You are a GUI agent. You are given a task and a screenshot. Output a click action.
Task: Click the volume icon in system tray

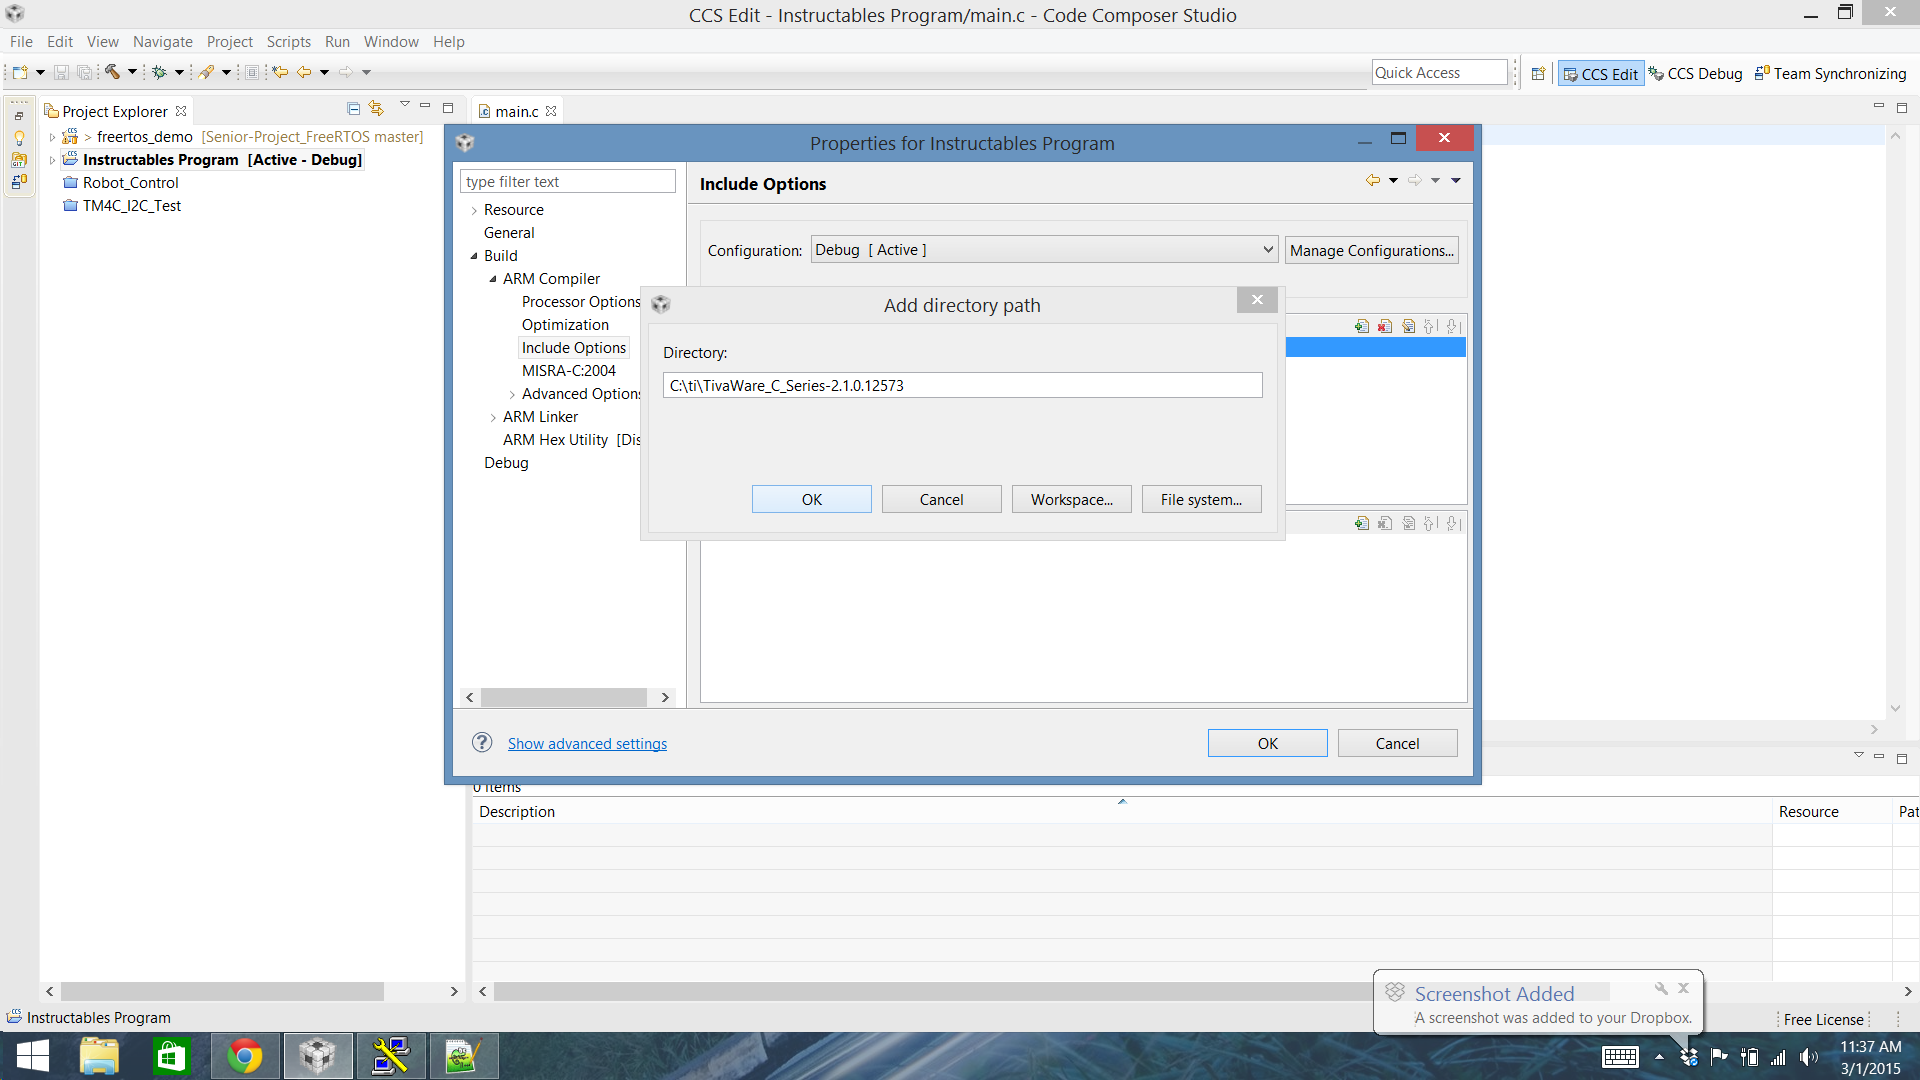click(x=1808, y=1057)
